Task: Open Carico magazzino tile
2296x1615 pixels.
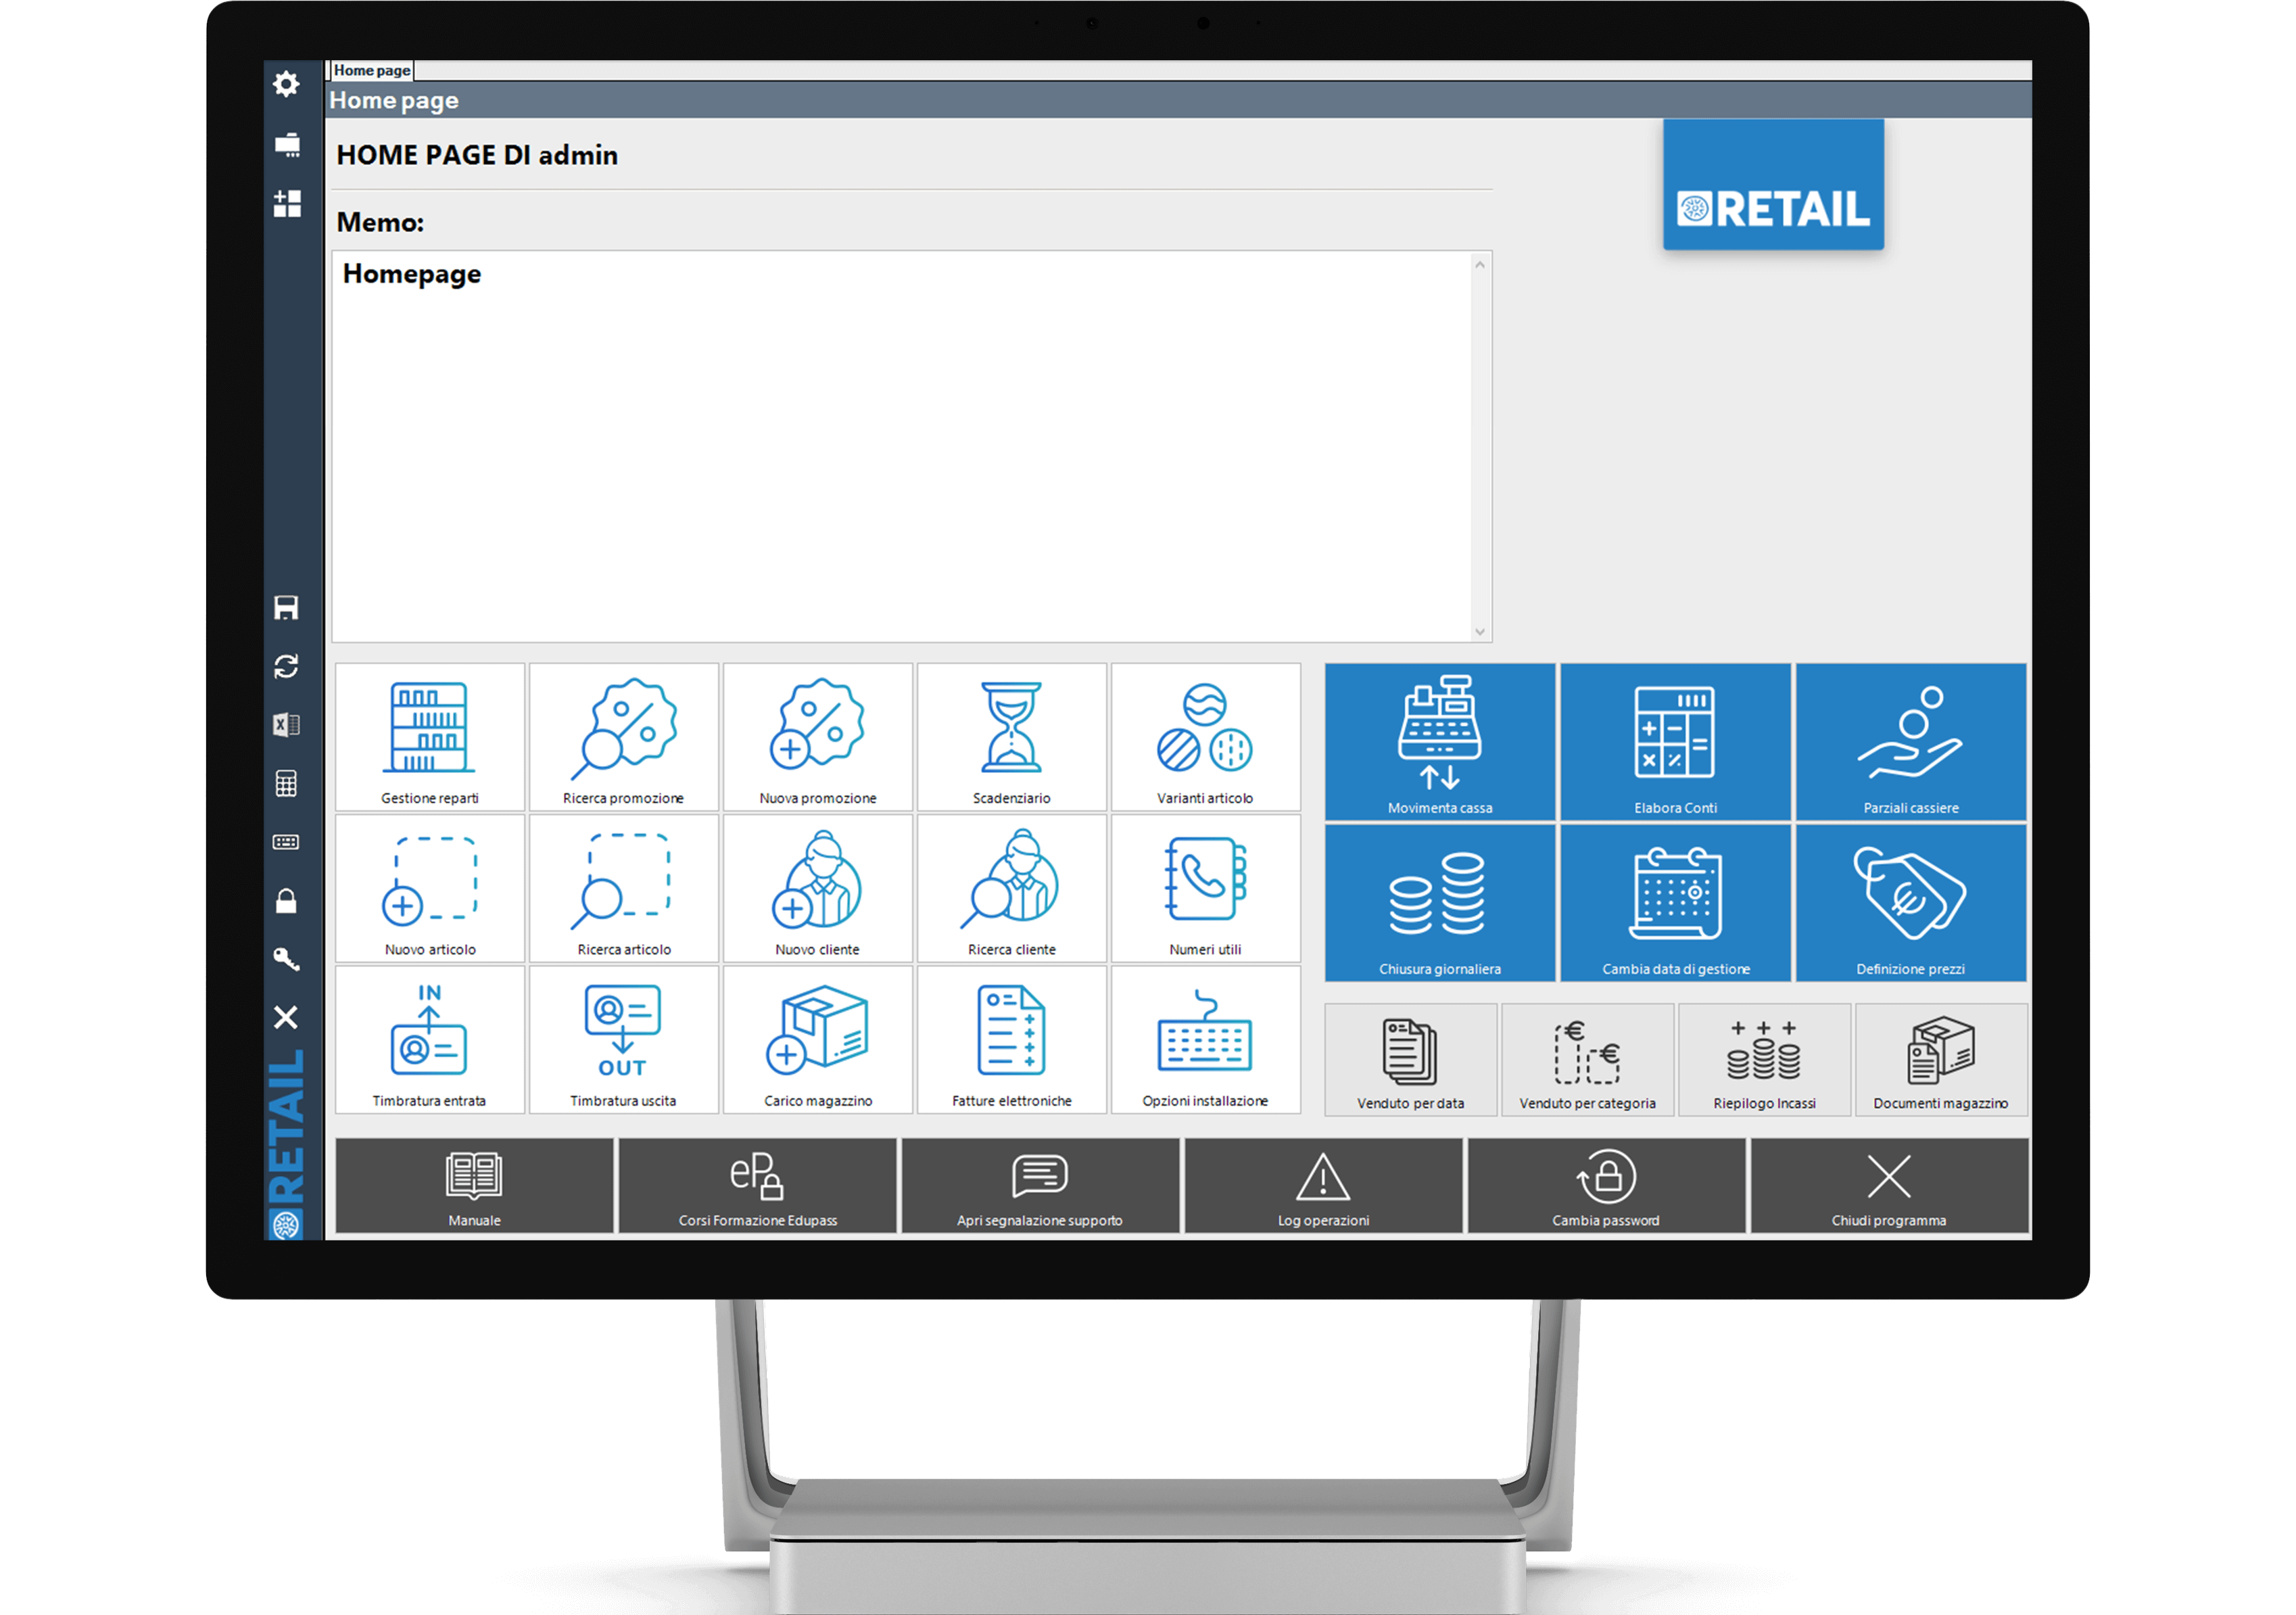Action: pos(817,1040)
